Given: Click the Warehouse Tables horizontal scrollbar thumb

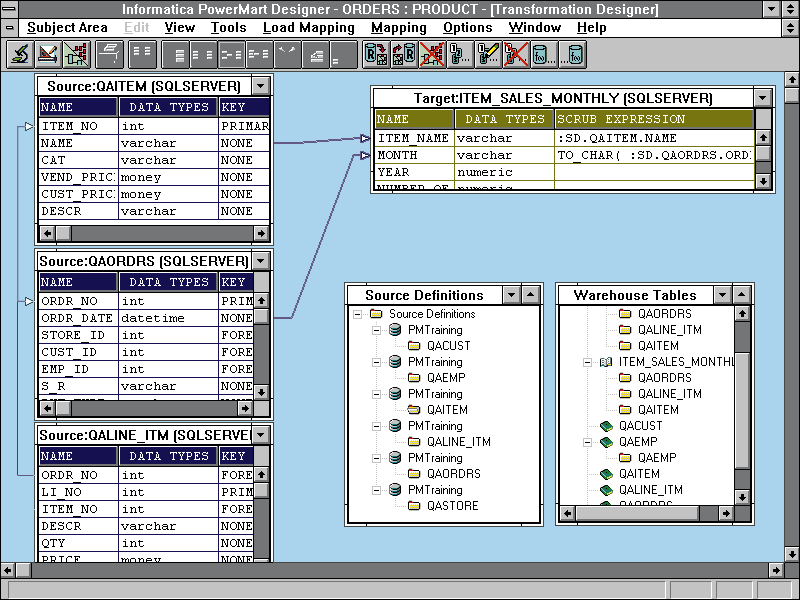Looking at the screenshot, I should (637, 513).
